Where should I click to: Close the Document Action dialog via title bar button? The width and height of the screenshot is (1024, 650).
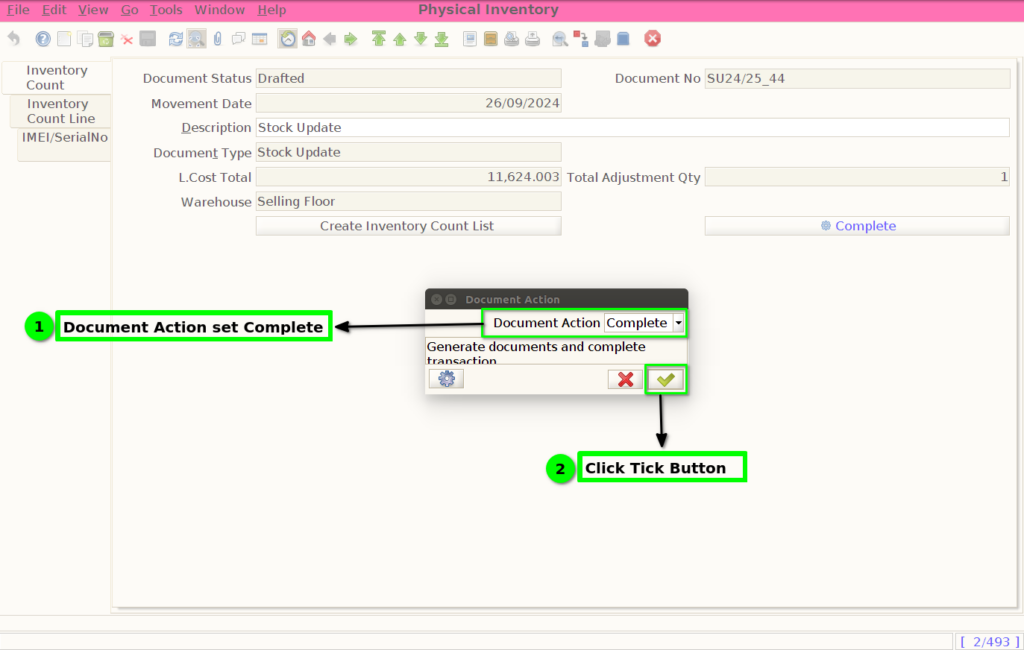[437, 299]
